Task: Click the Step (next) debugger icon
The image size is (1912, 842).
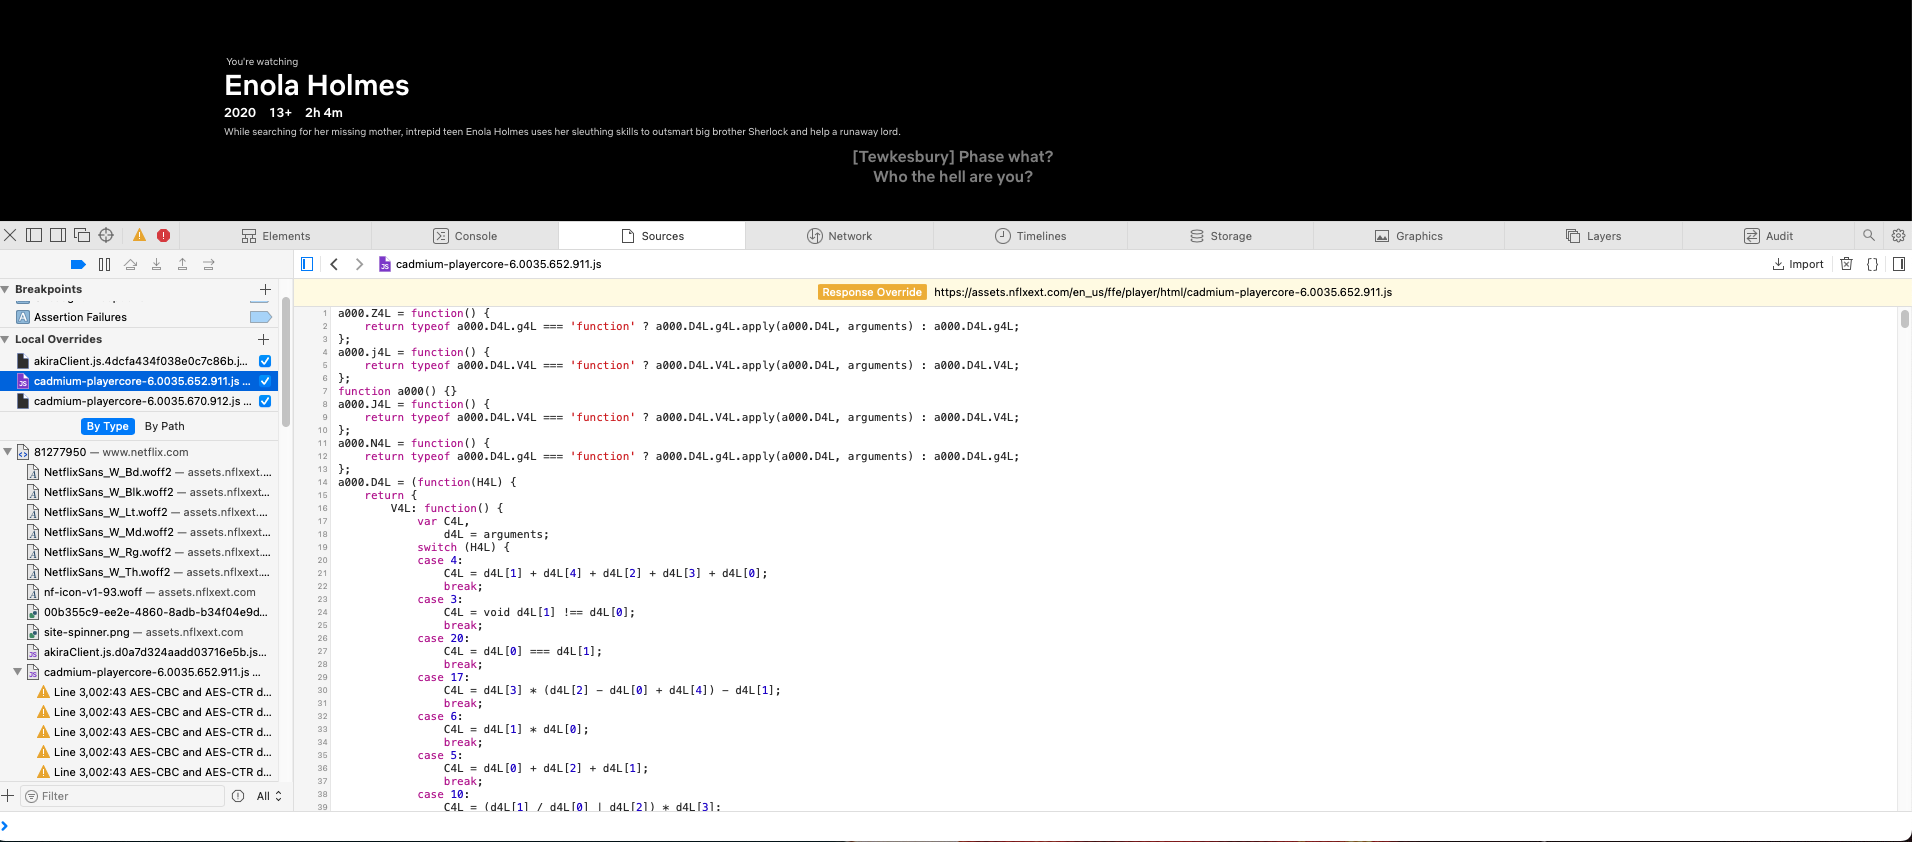Action: [208, 264]
